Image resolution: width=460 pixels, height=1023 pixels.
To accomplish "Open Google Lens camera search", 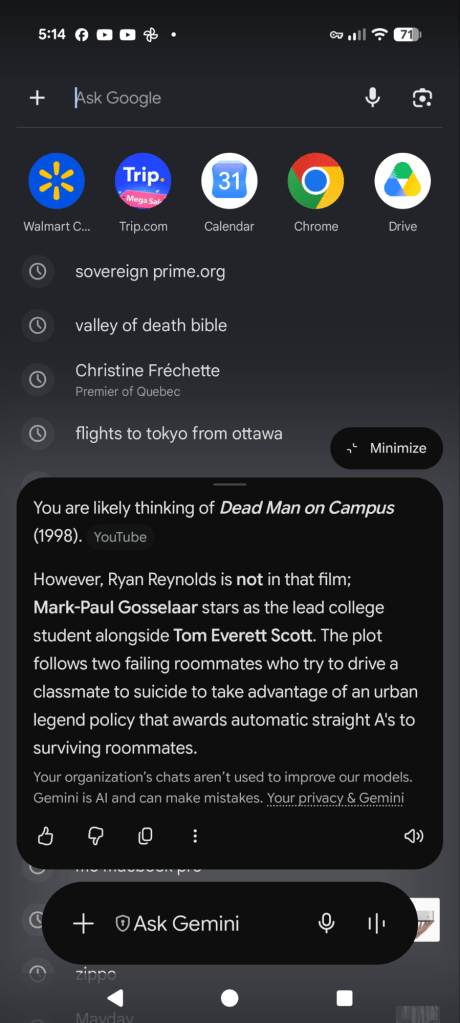I will tap(423, 98).
